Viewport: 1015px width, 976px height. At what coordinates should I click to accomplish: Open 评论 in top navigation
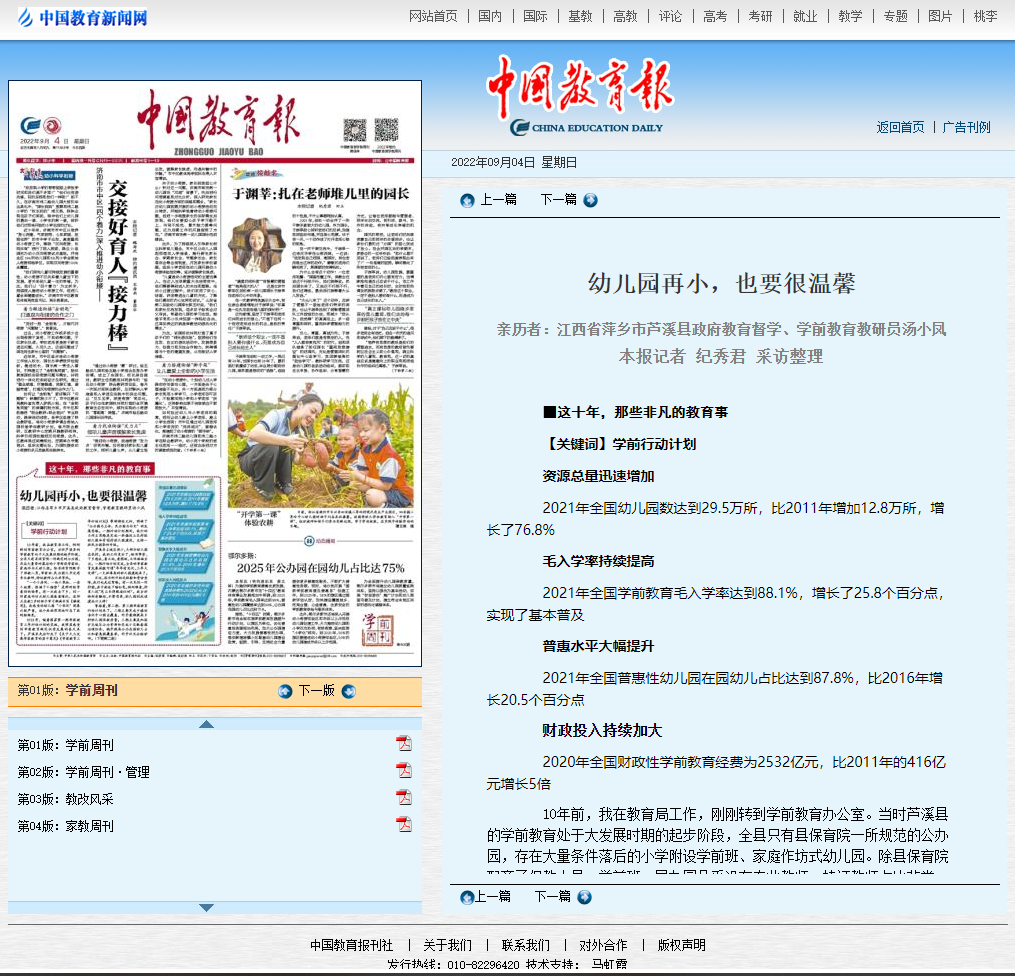click(671, 16)
